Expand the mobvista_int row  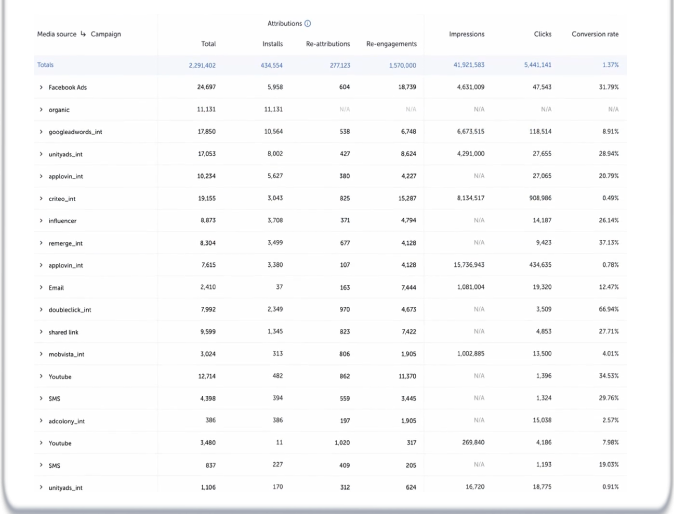coord(41,354)
